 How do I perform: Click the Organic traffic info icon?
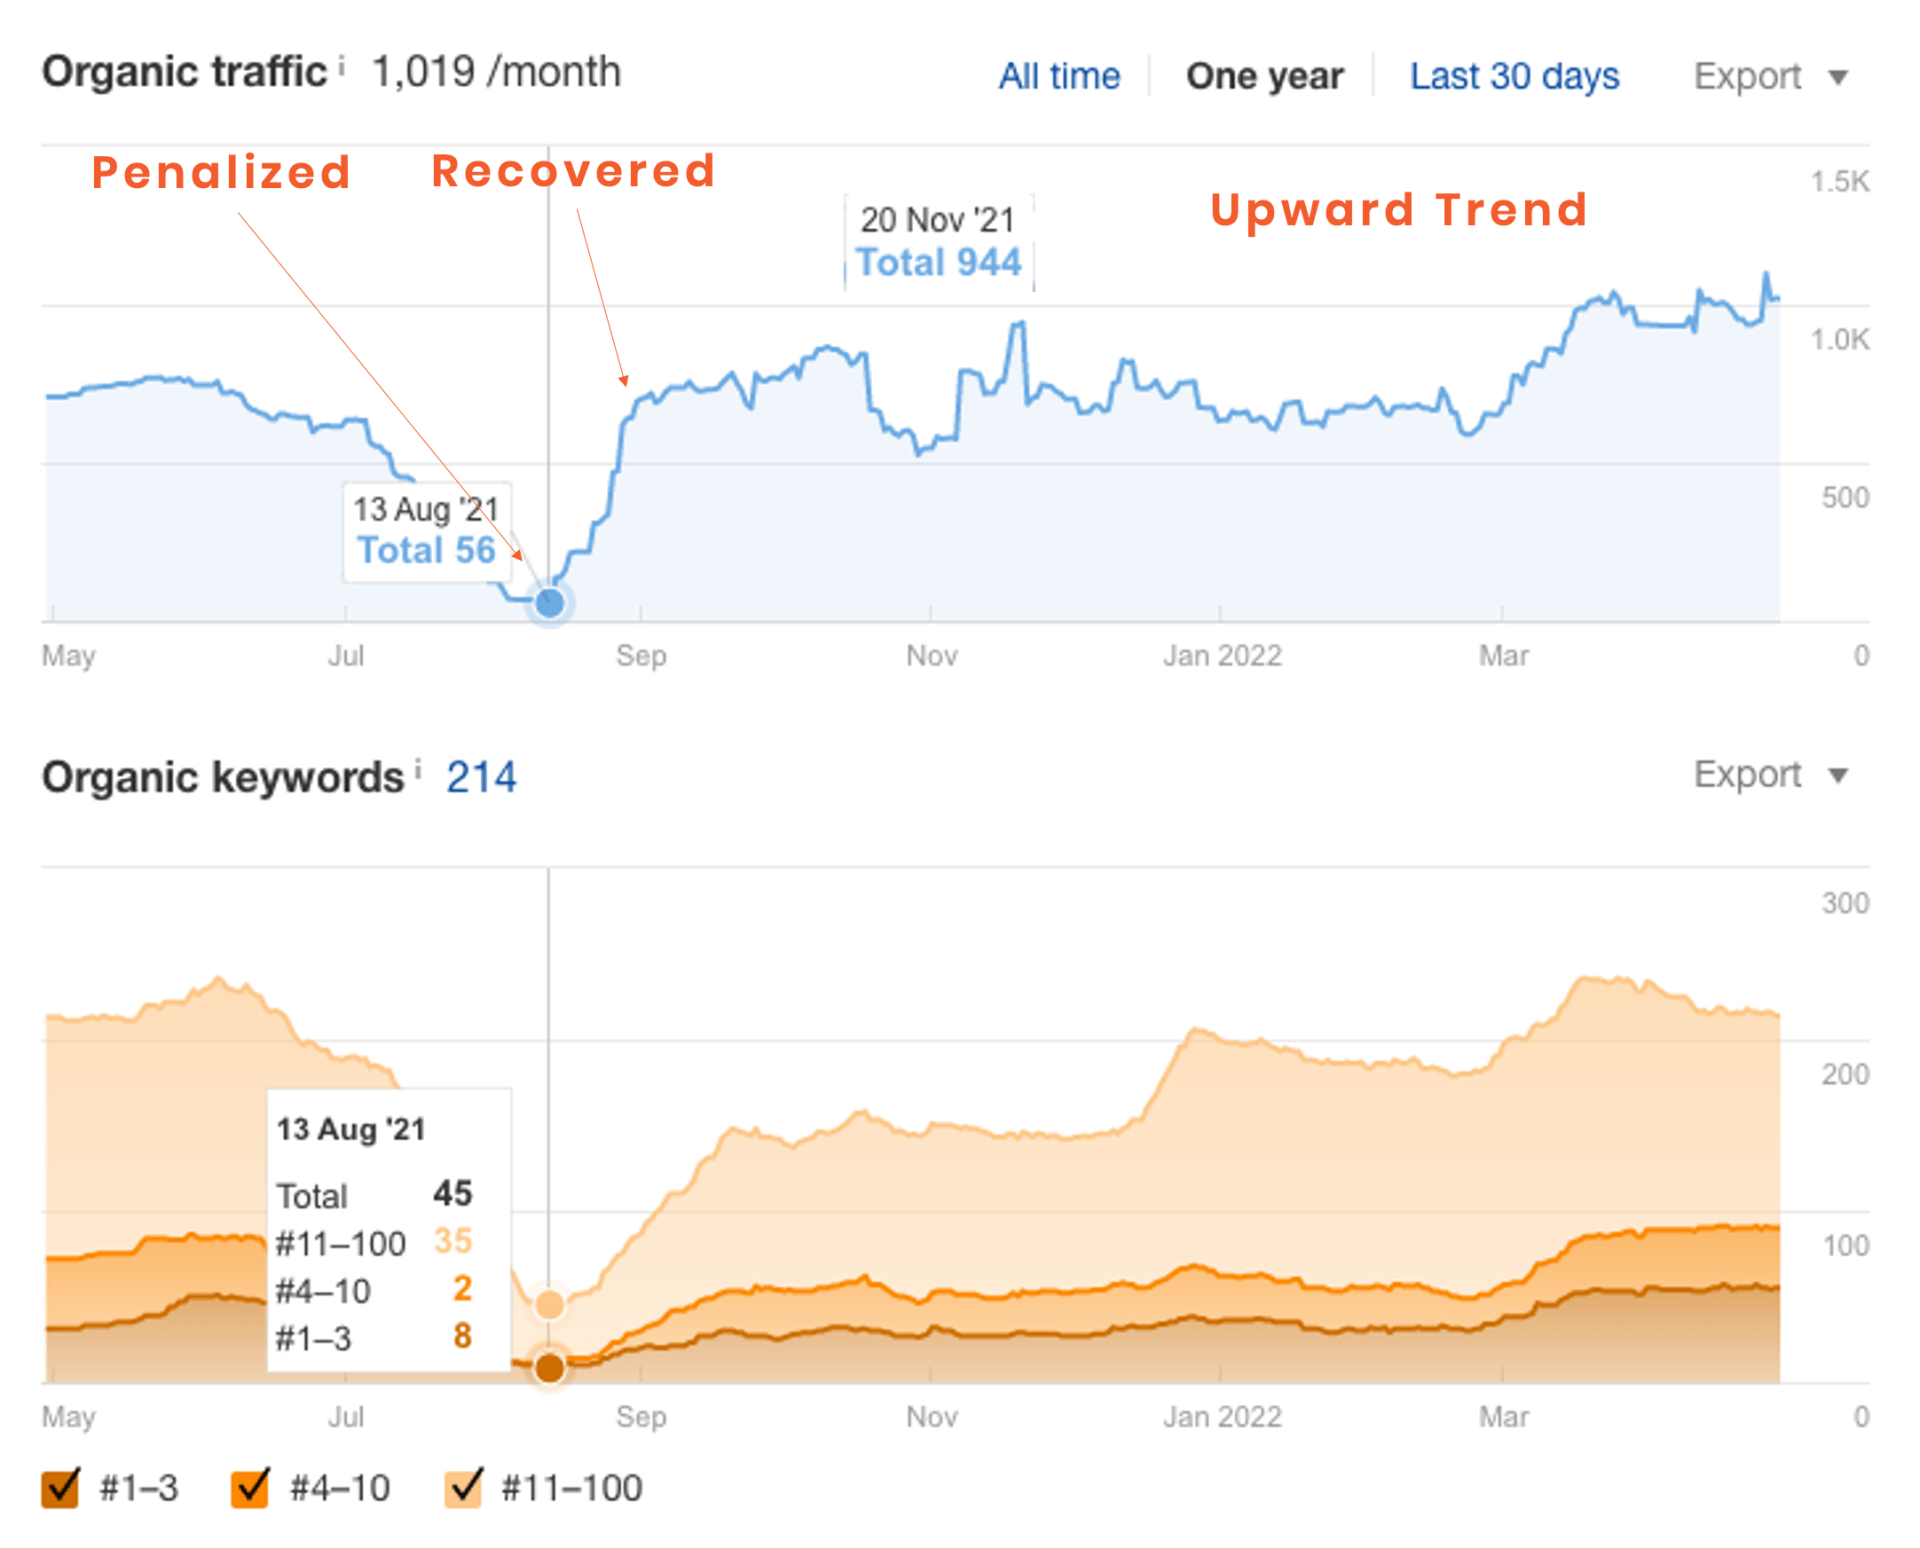click(342, 66)
